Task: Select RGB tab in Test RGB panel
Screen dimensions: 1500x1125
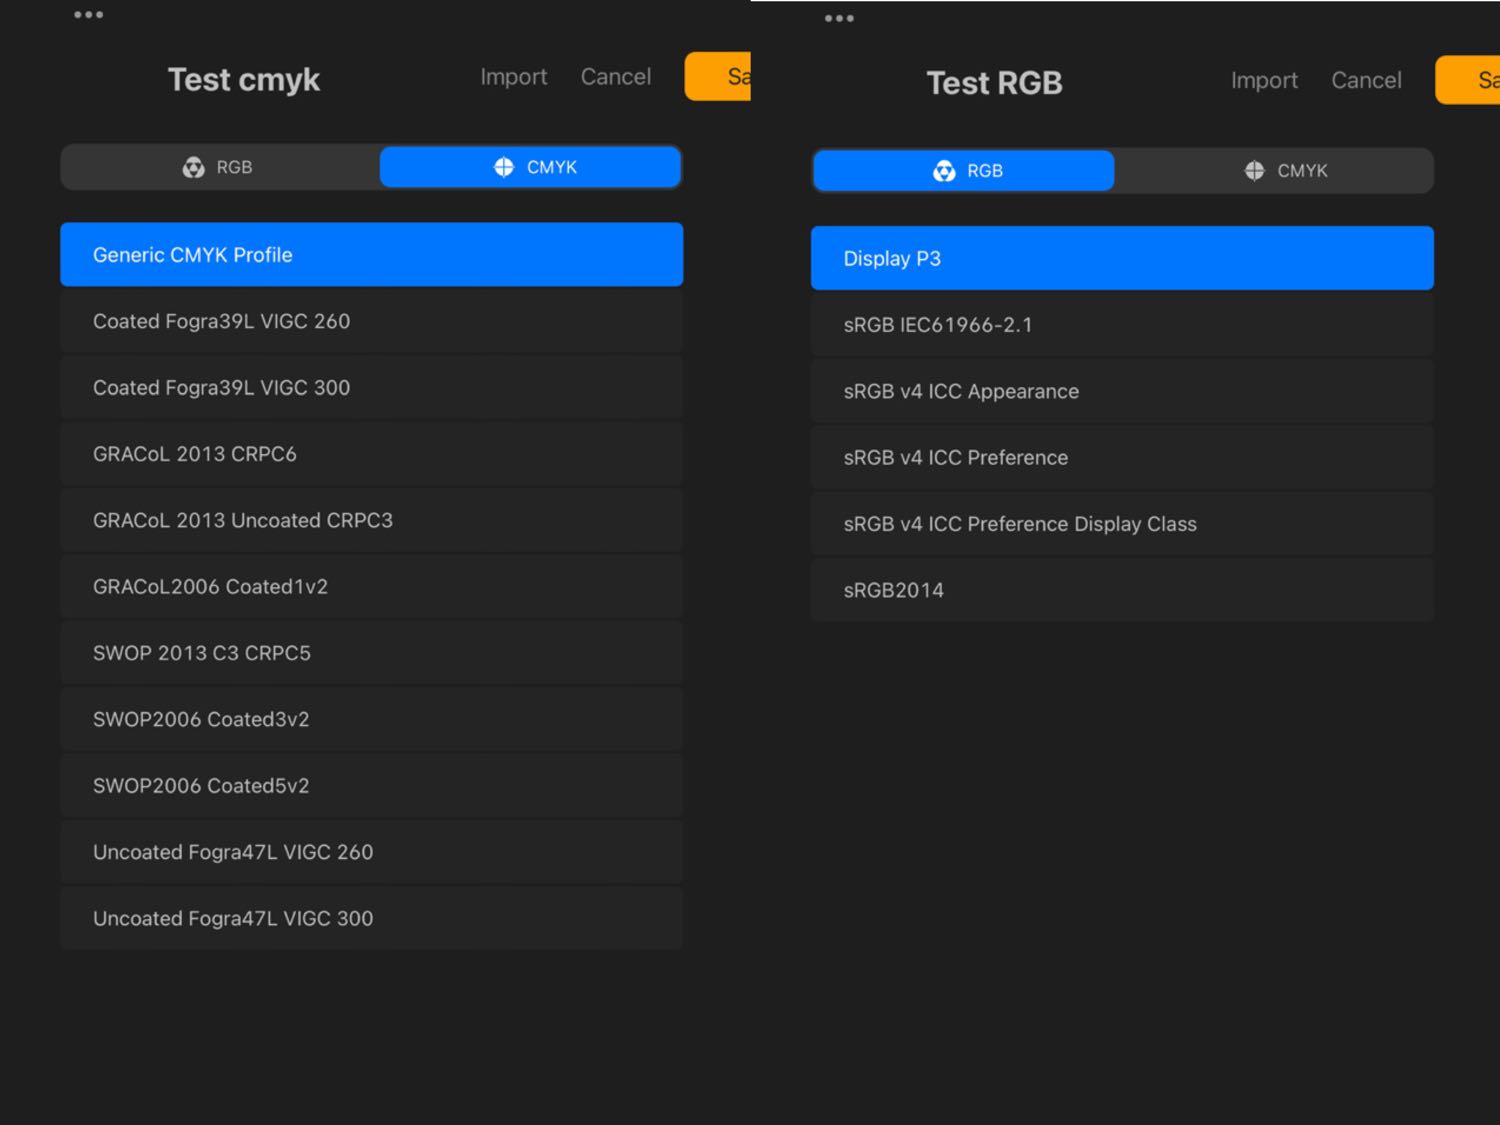Action: pos(964,171)
